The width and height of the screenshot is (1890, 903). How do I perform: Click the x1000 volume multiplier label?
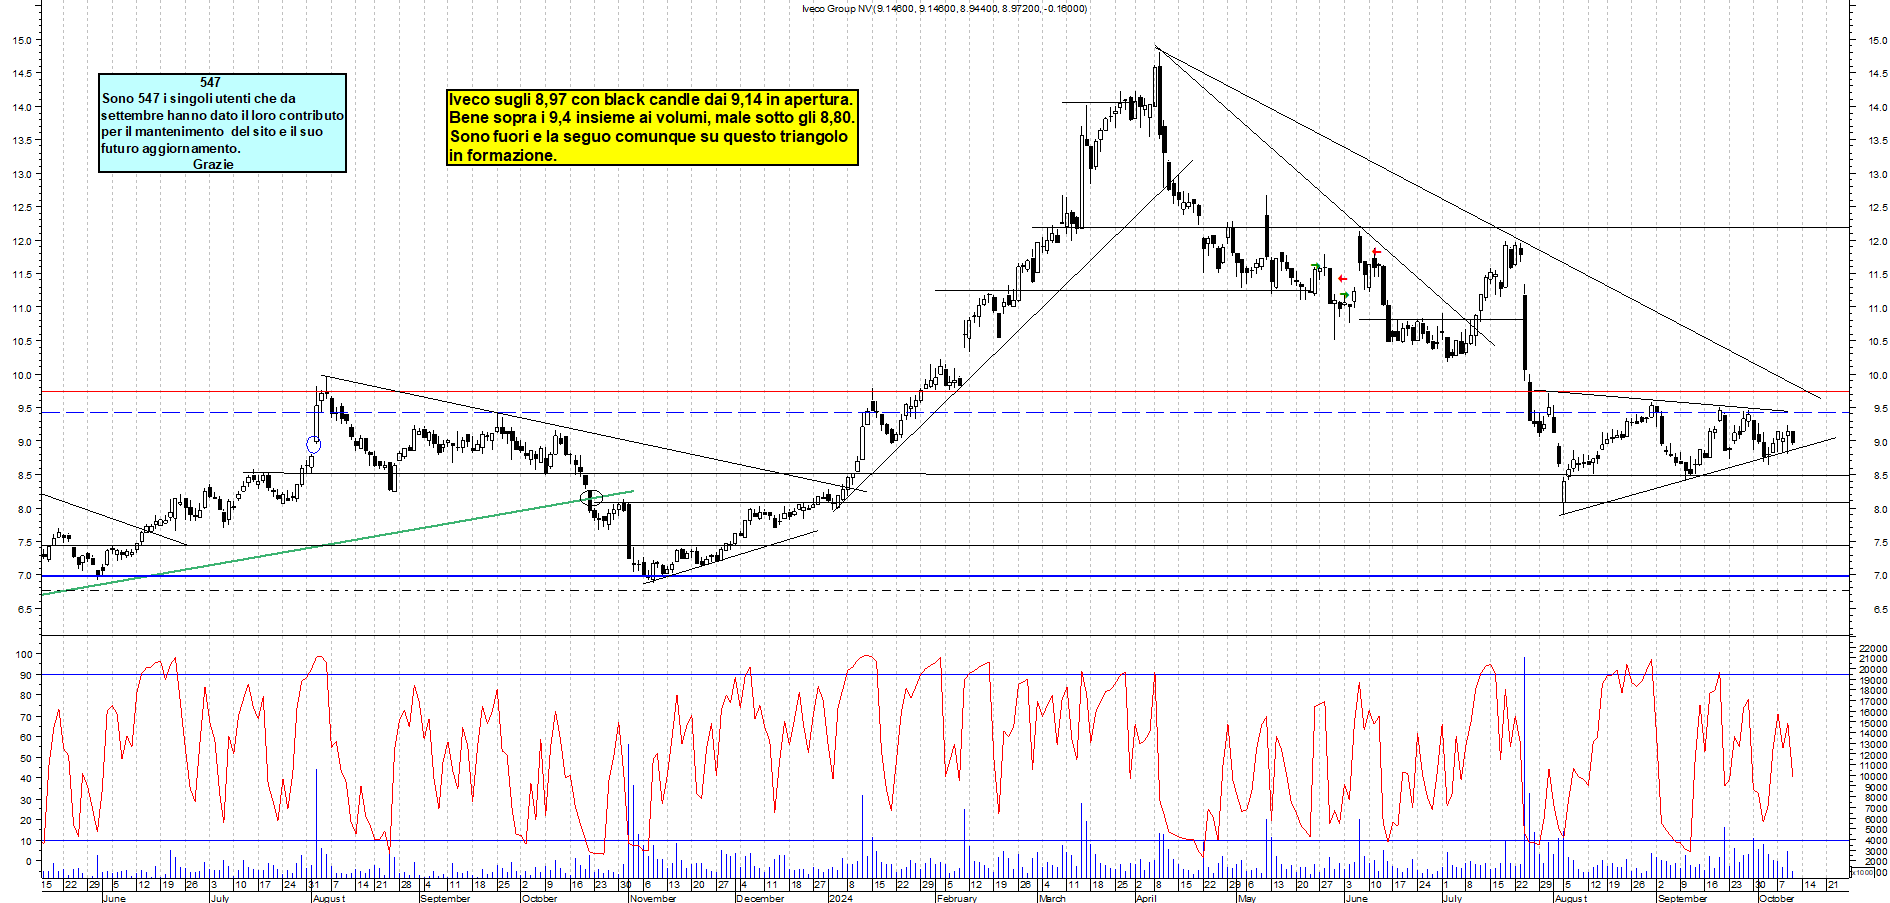pos(1864,873)
